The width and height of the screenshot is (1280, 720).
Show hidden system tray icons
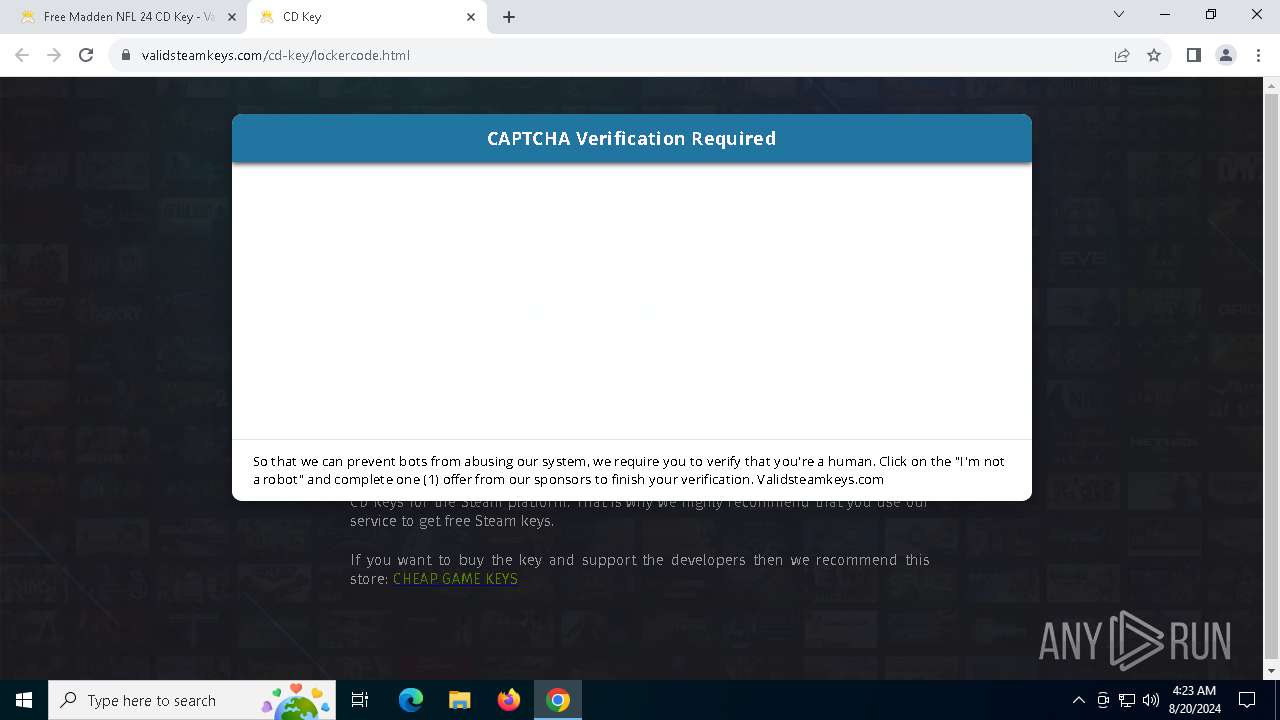[1078, 700]
